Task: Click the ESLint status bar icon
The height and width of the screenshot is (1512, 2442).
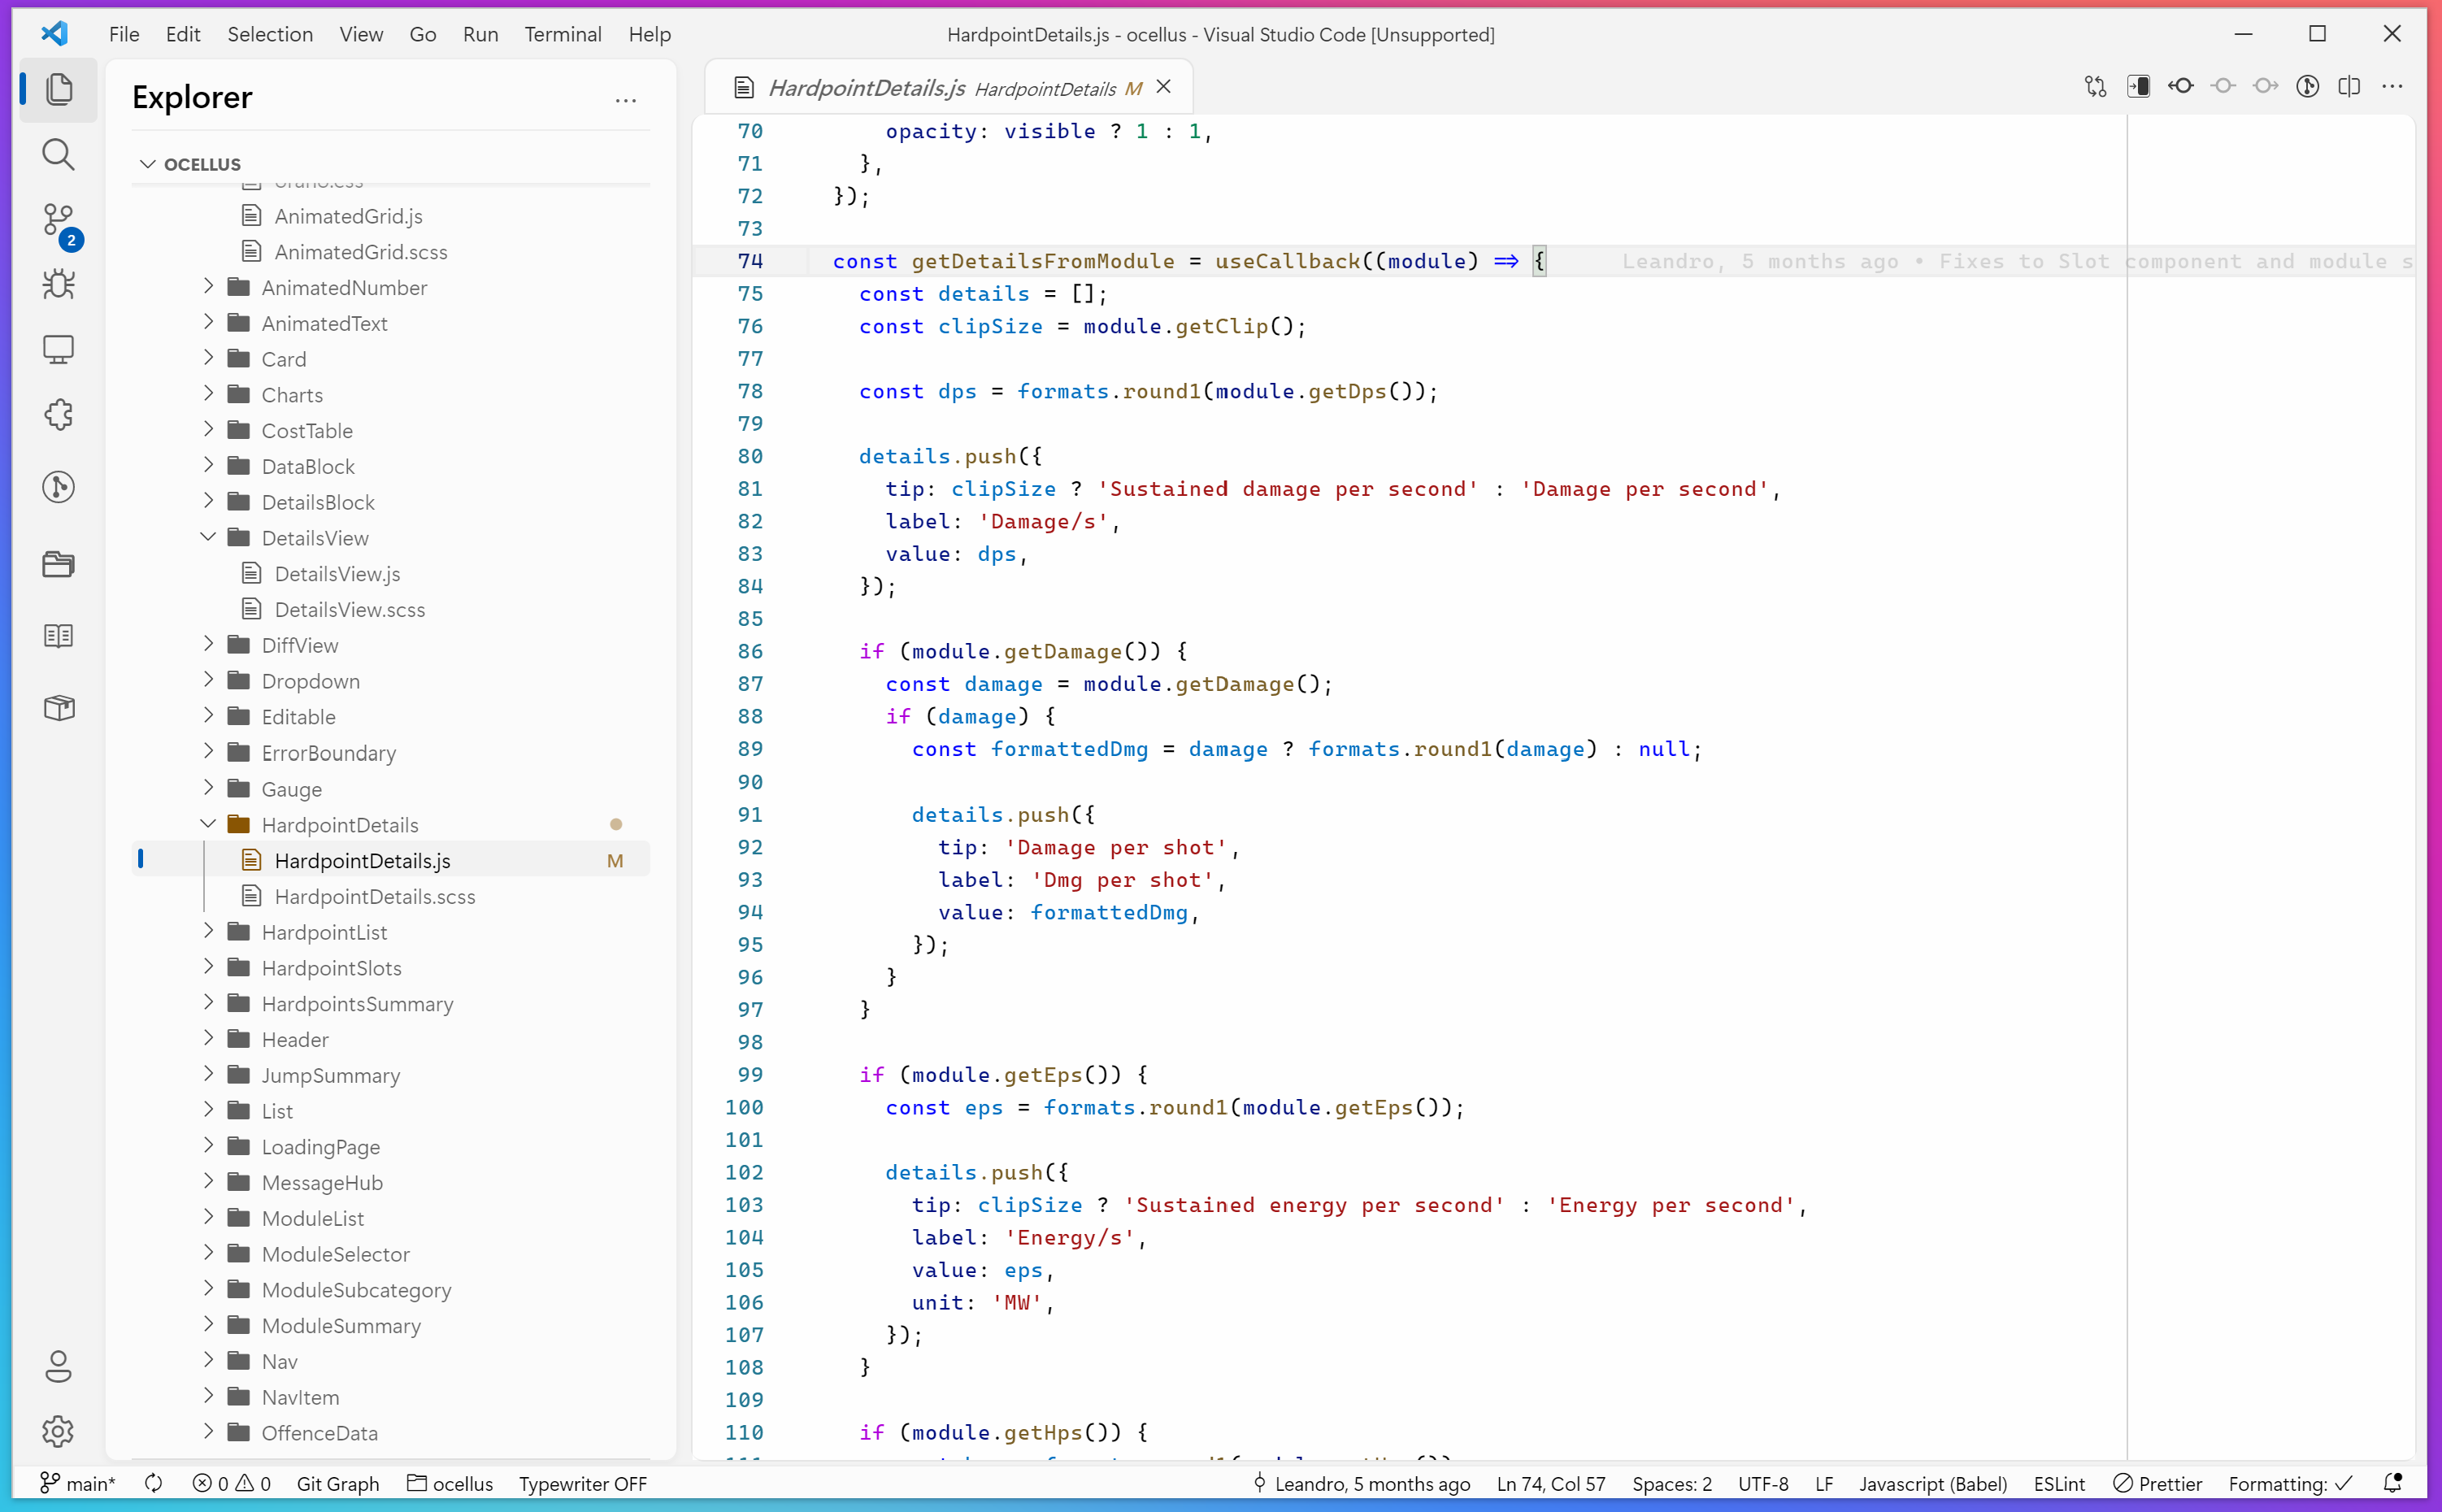Action: [2058, 1484]
